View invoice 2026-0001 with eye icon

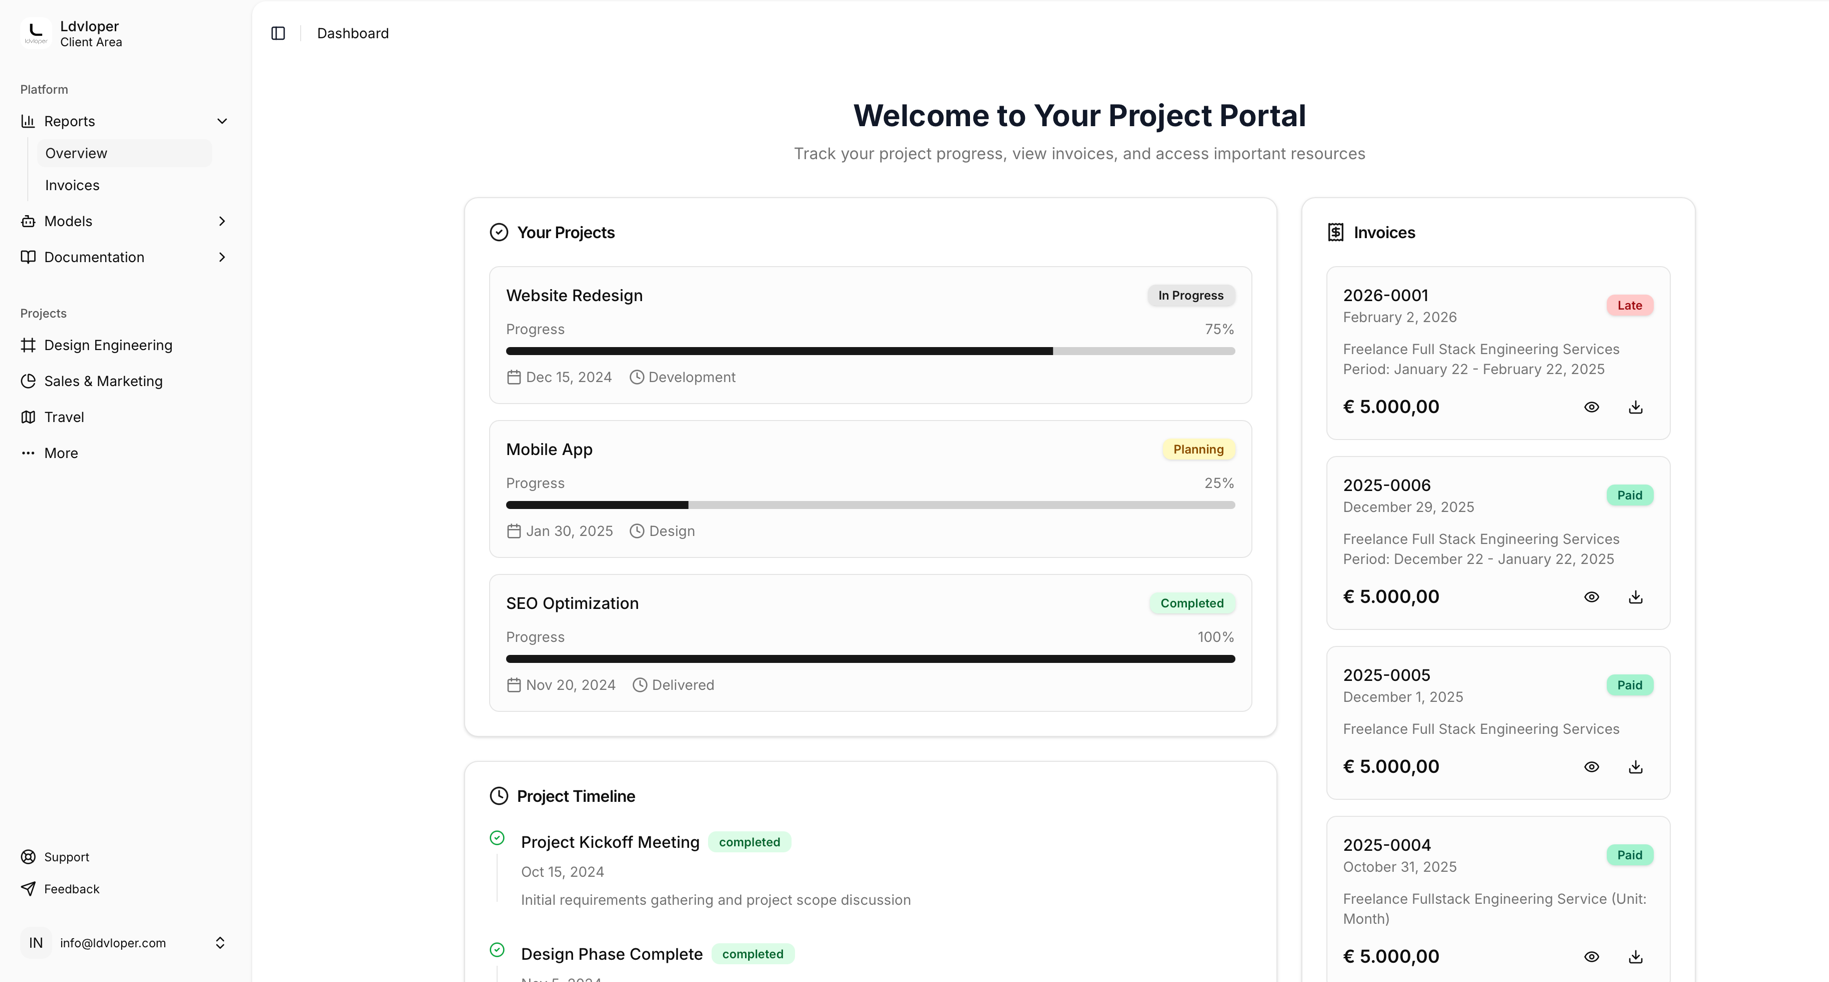[x=1591, y=407]
